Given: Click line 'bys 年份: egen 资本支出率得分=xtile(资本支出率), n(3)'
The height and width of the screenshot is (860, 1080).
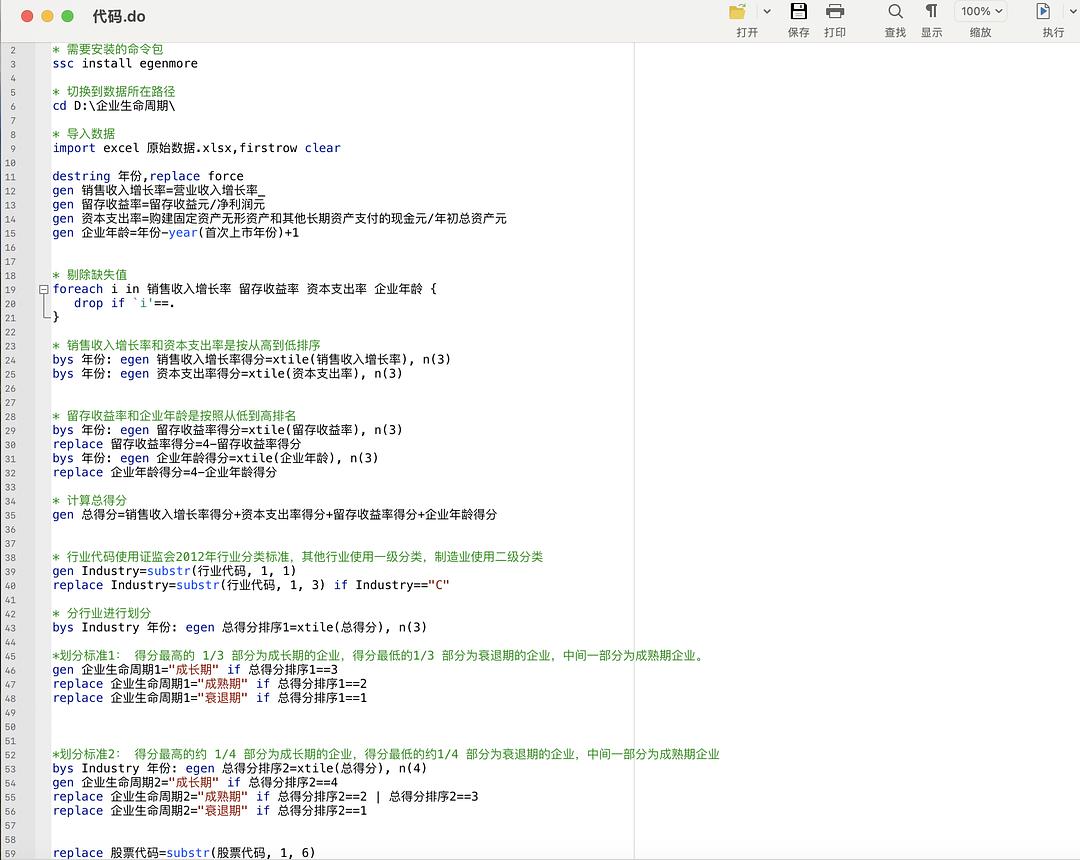Looking at the screenshot, I should pyautogui.click(x=227, y=374).
